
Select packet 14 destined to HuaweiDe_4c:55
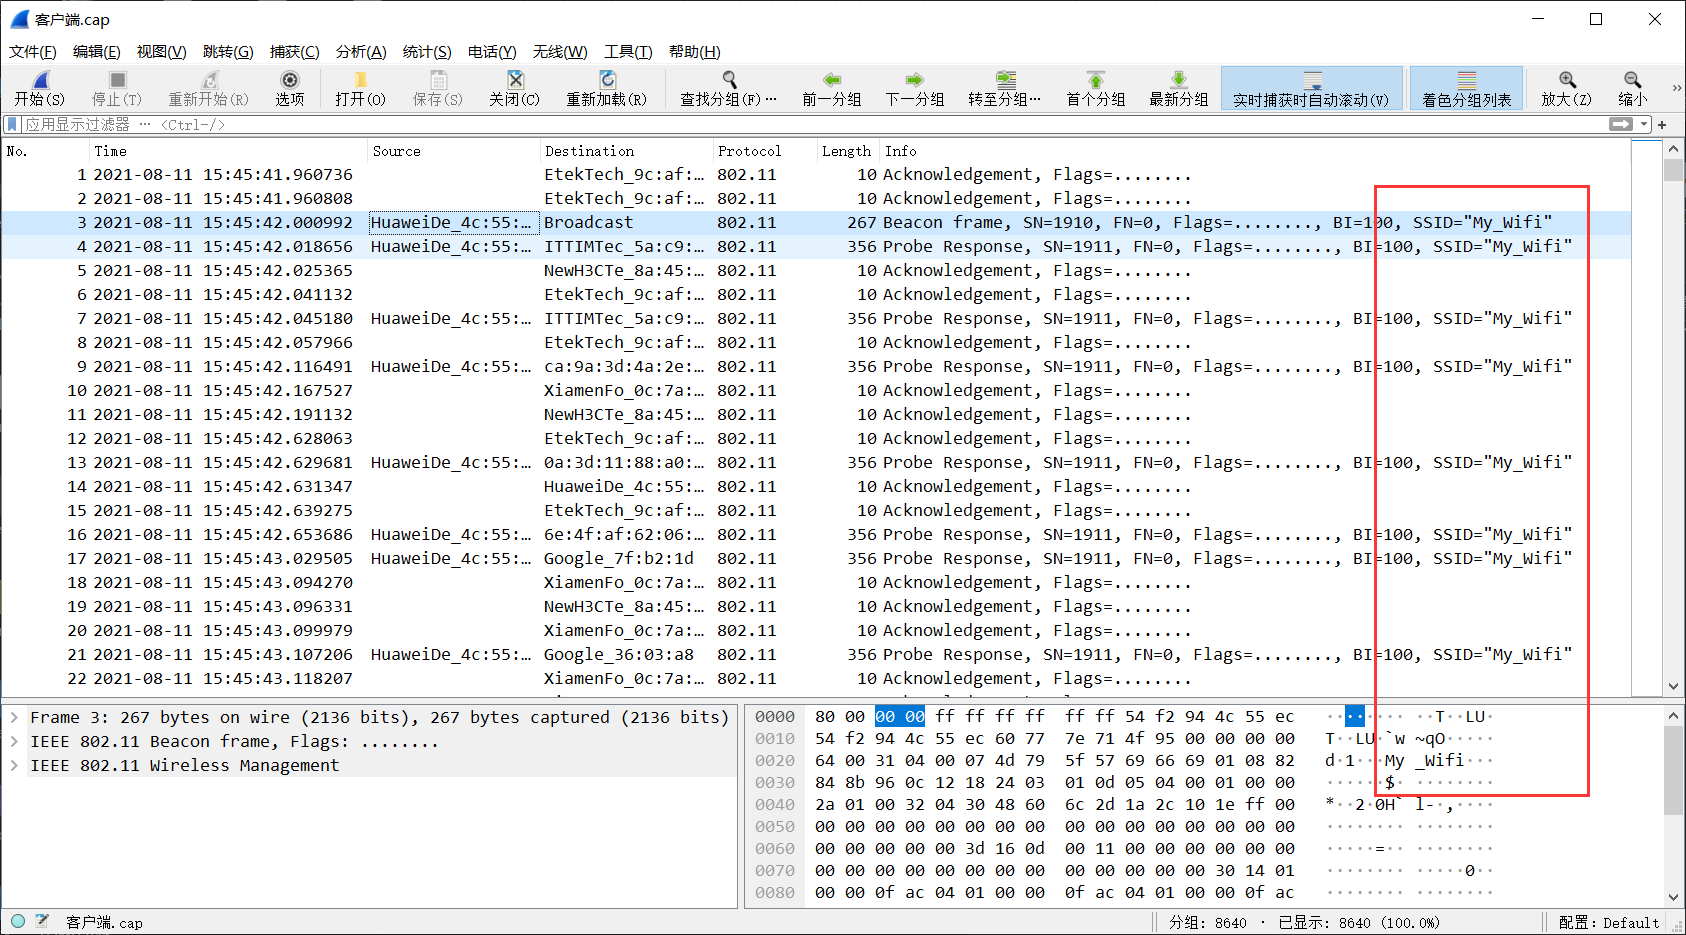(x=816, y=487)
